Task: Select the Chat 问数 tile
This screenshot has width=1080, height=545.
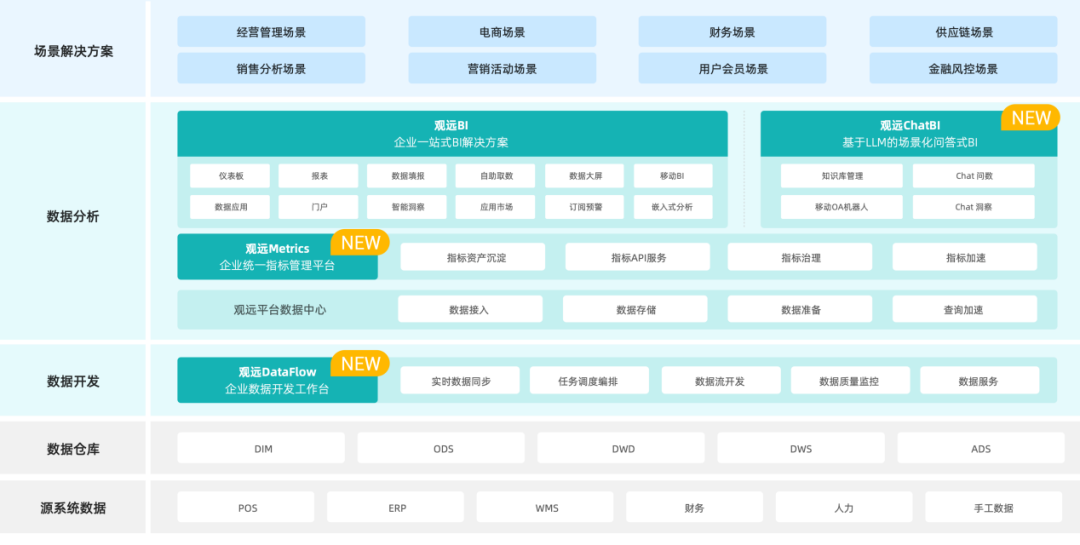Action: [x=974, y=176]
